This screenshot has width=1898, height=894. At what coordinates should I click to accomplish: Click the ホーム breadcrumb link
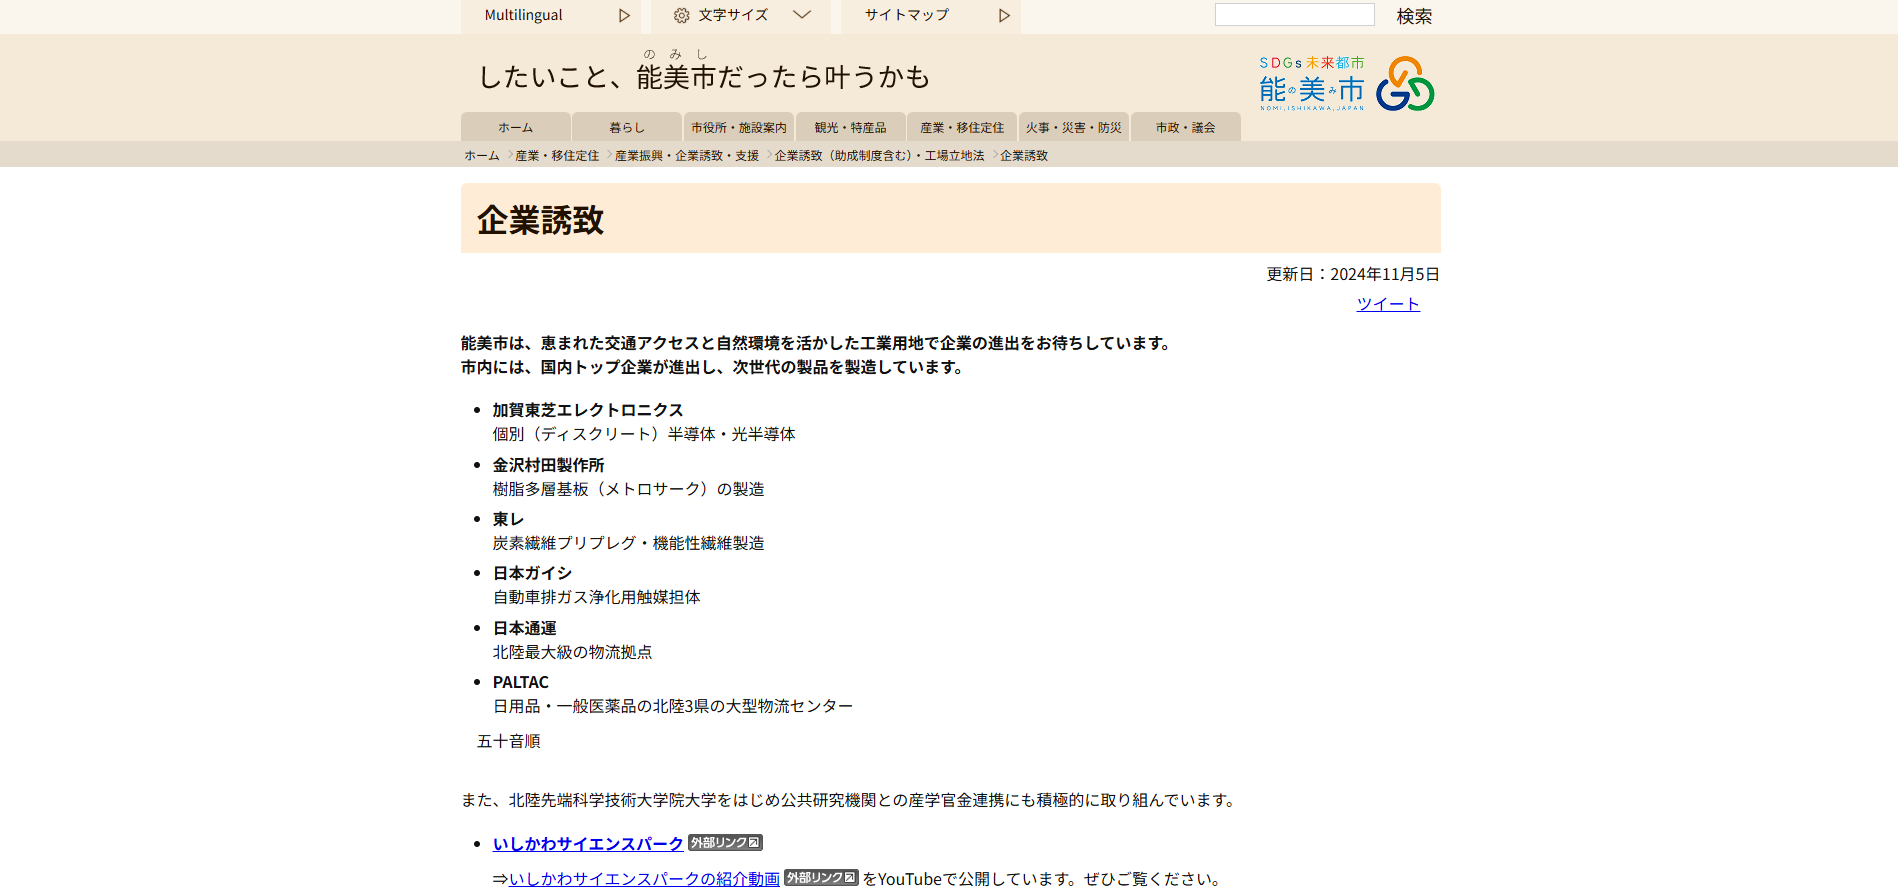pos(482,156)
